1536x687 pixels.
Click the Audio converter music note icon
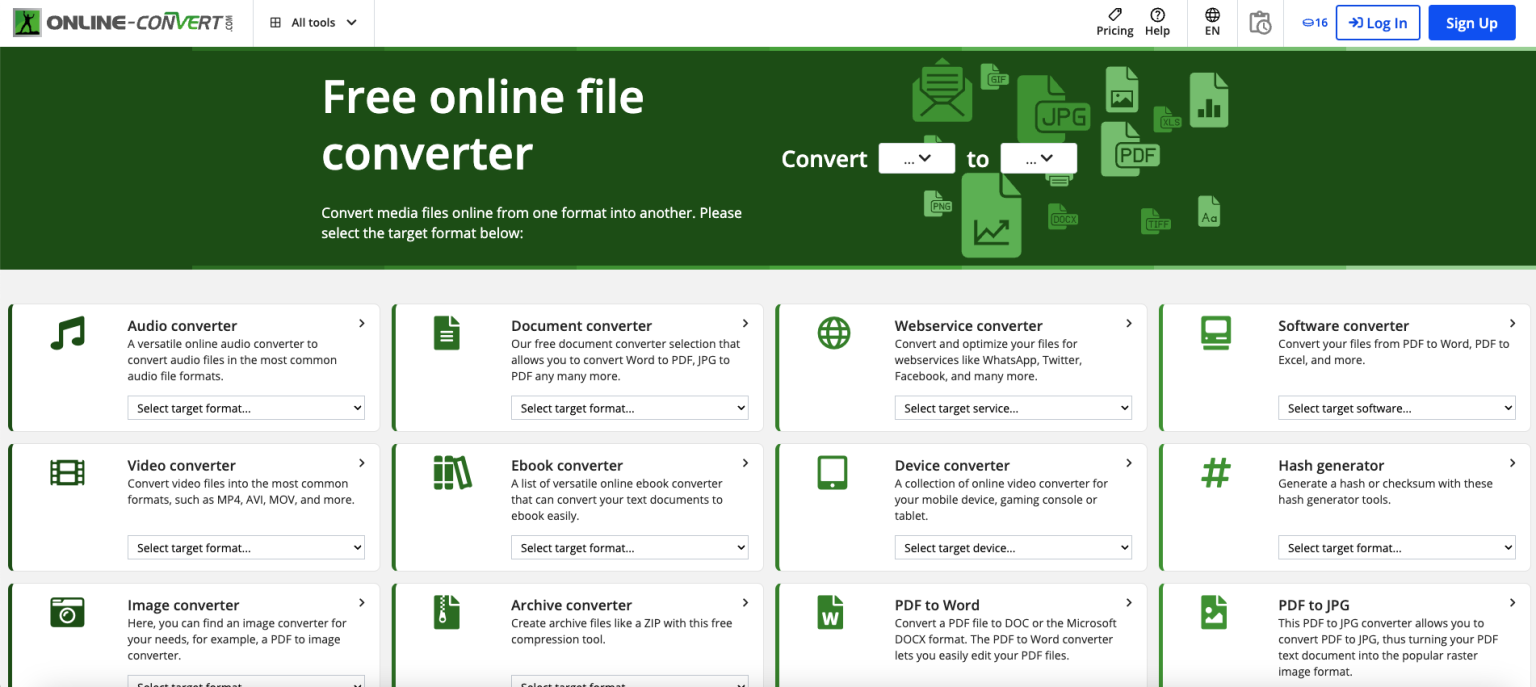[67, 333]
